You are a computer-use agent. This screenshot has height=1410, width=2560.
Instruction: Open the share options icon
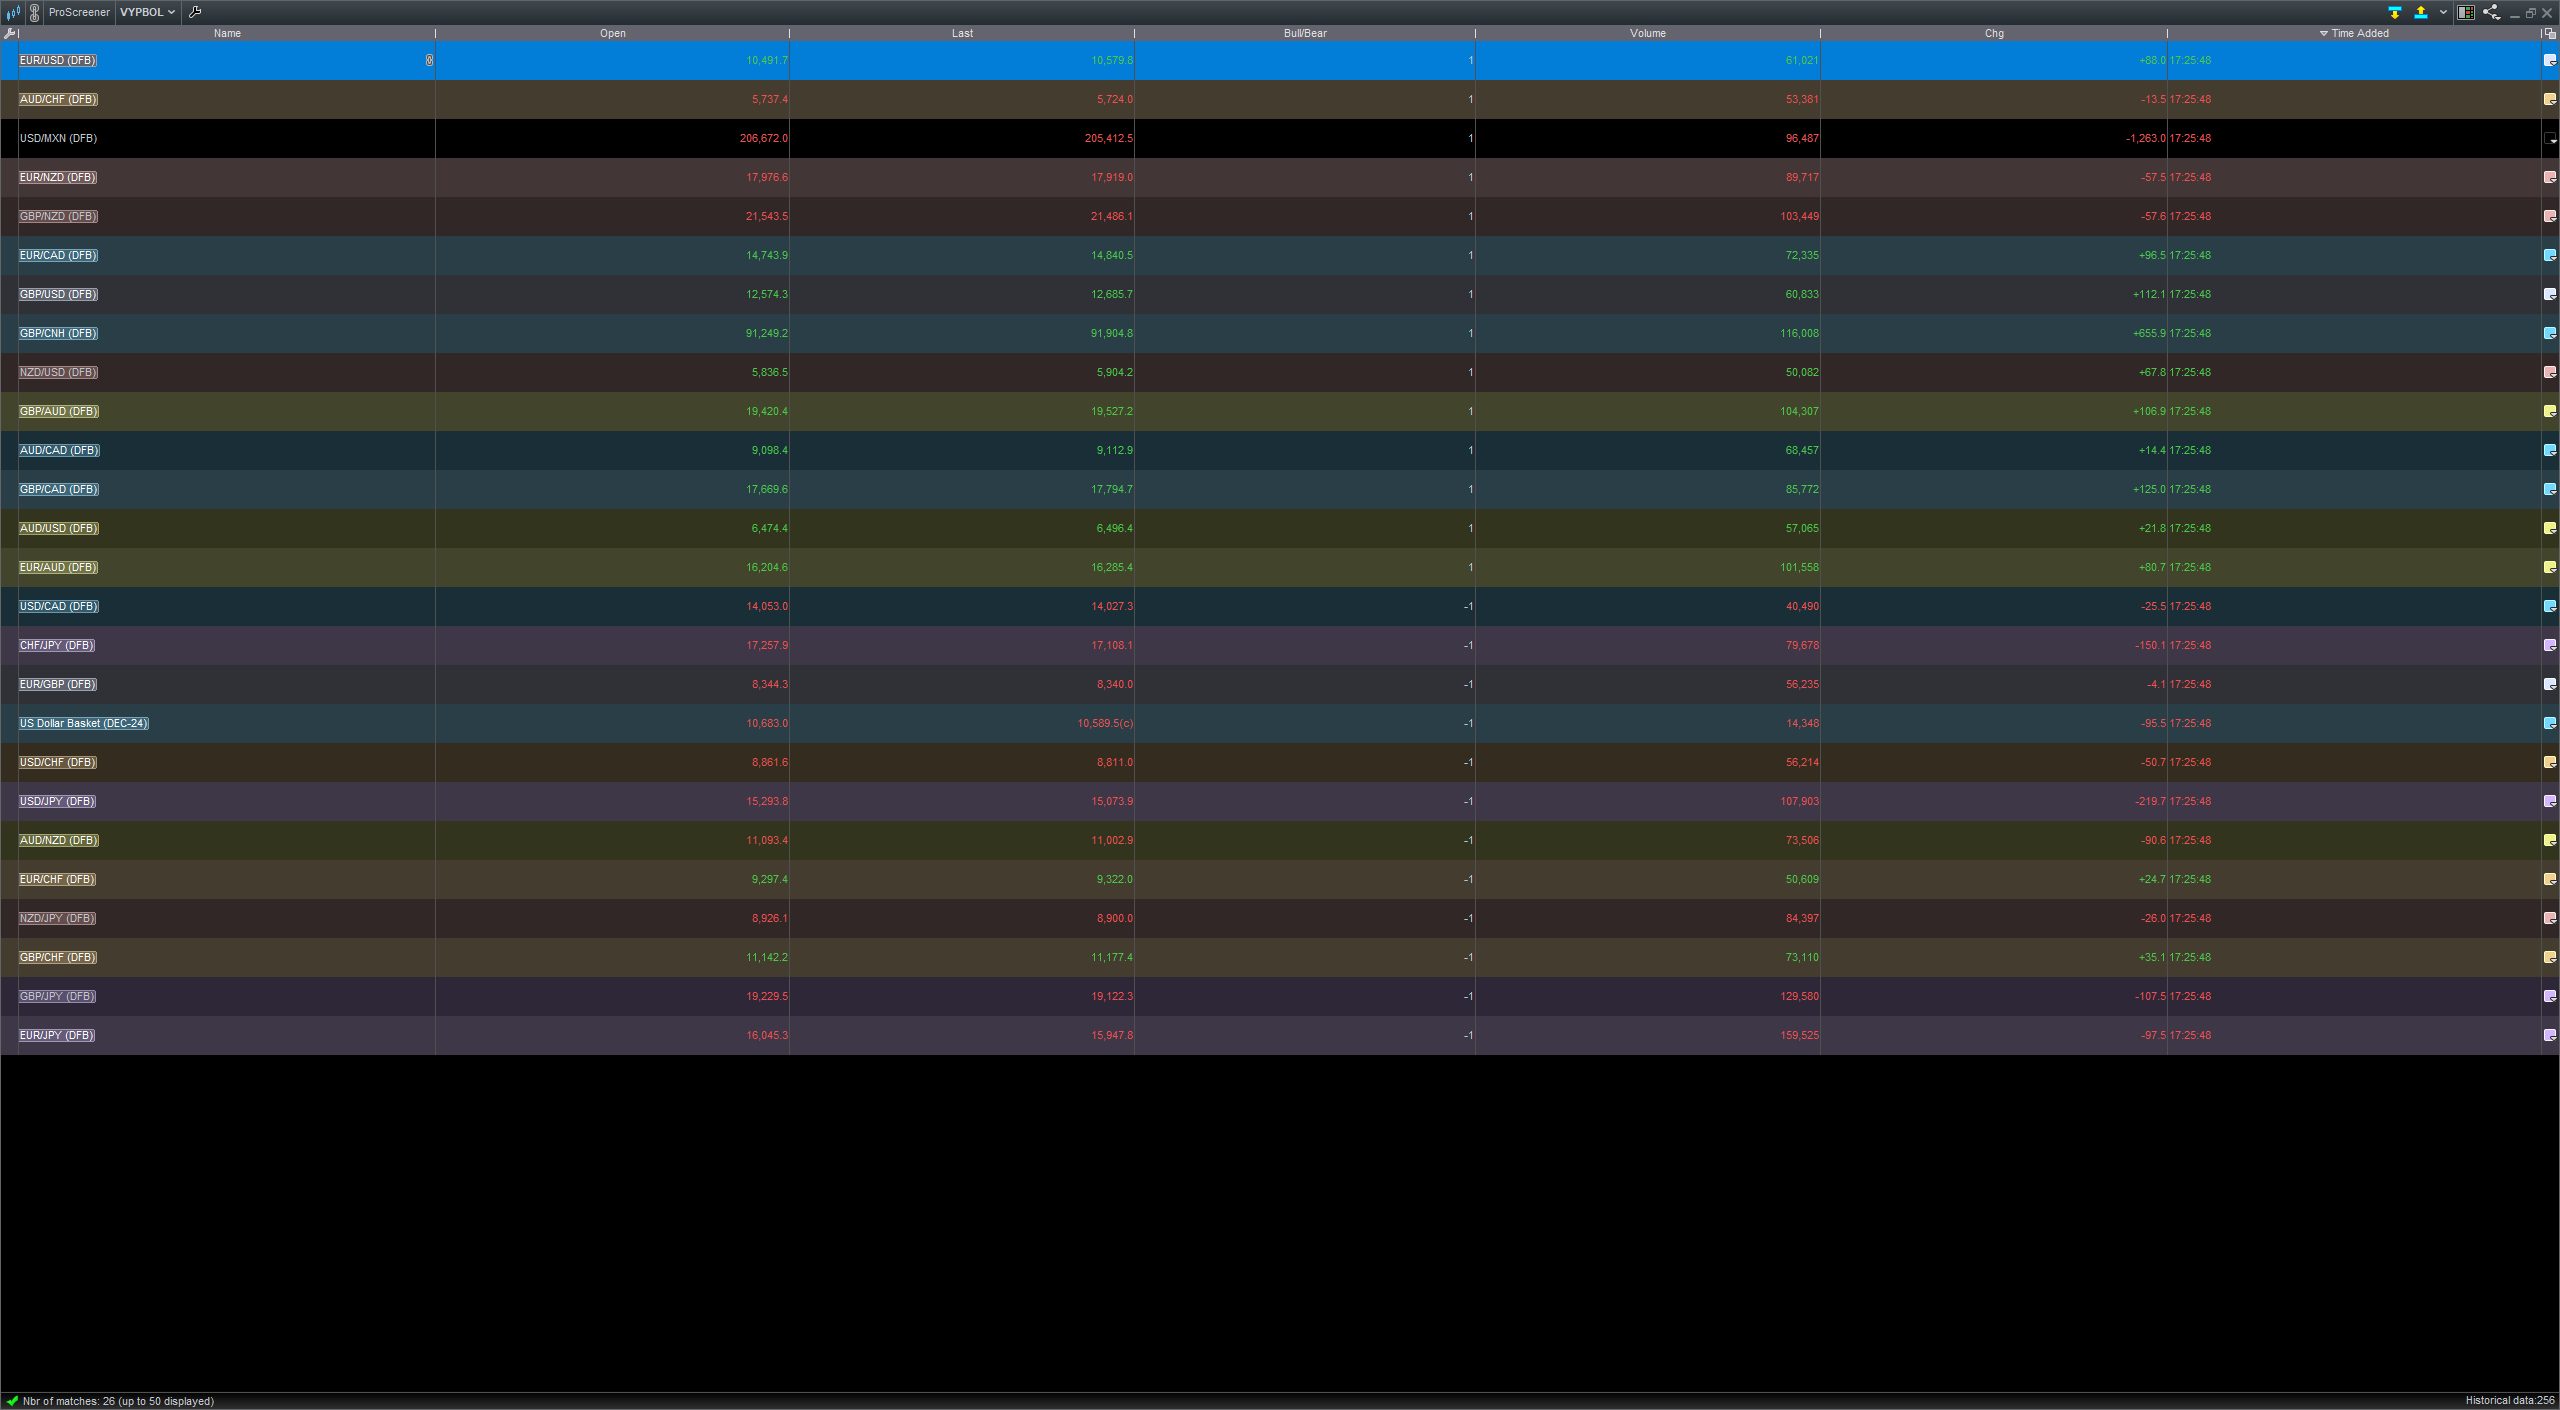tap(2491, 13)
